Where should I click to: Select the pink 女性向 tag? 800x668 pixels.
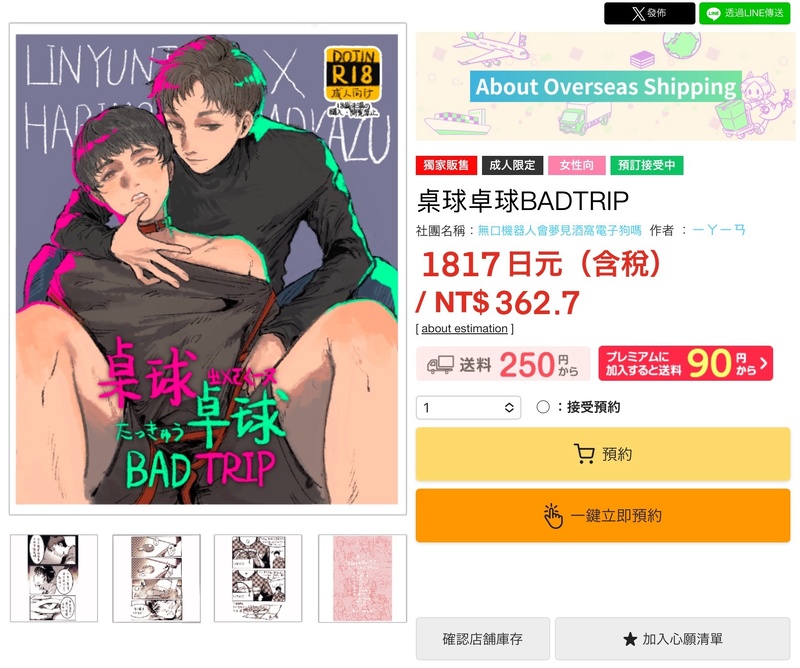[577, 165]
